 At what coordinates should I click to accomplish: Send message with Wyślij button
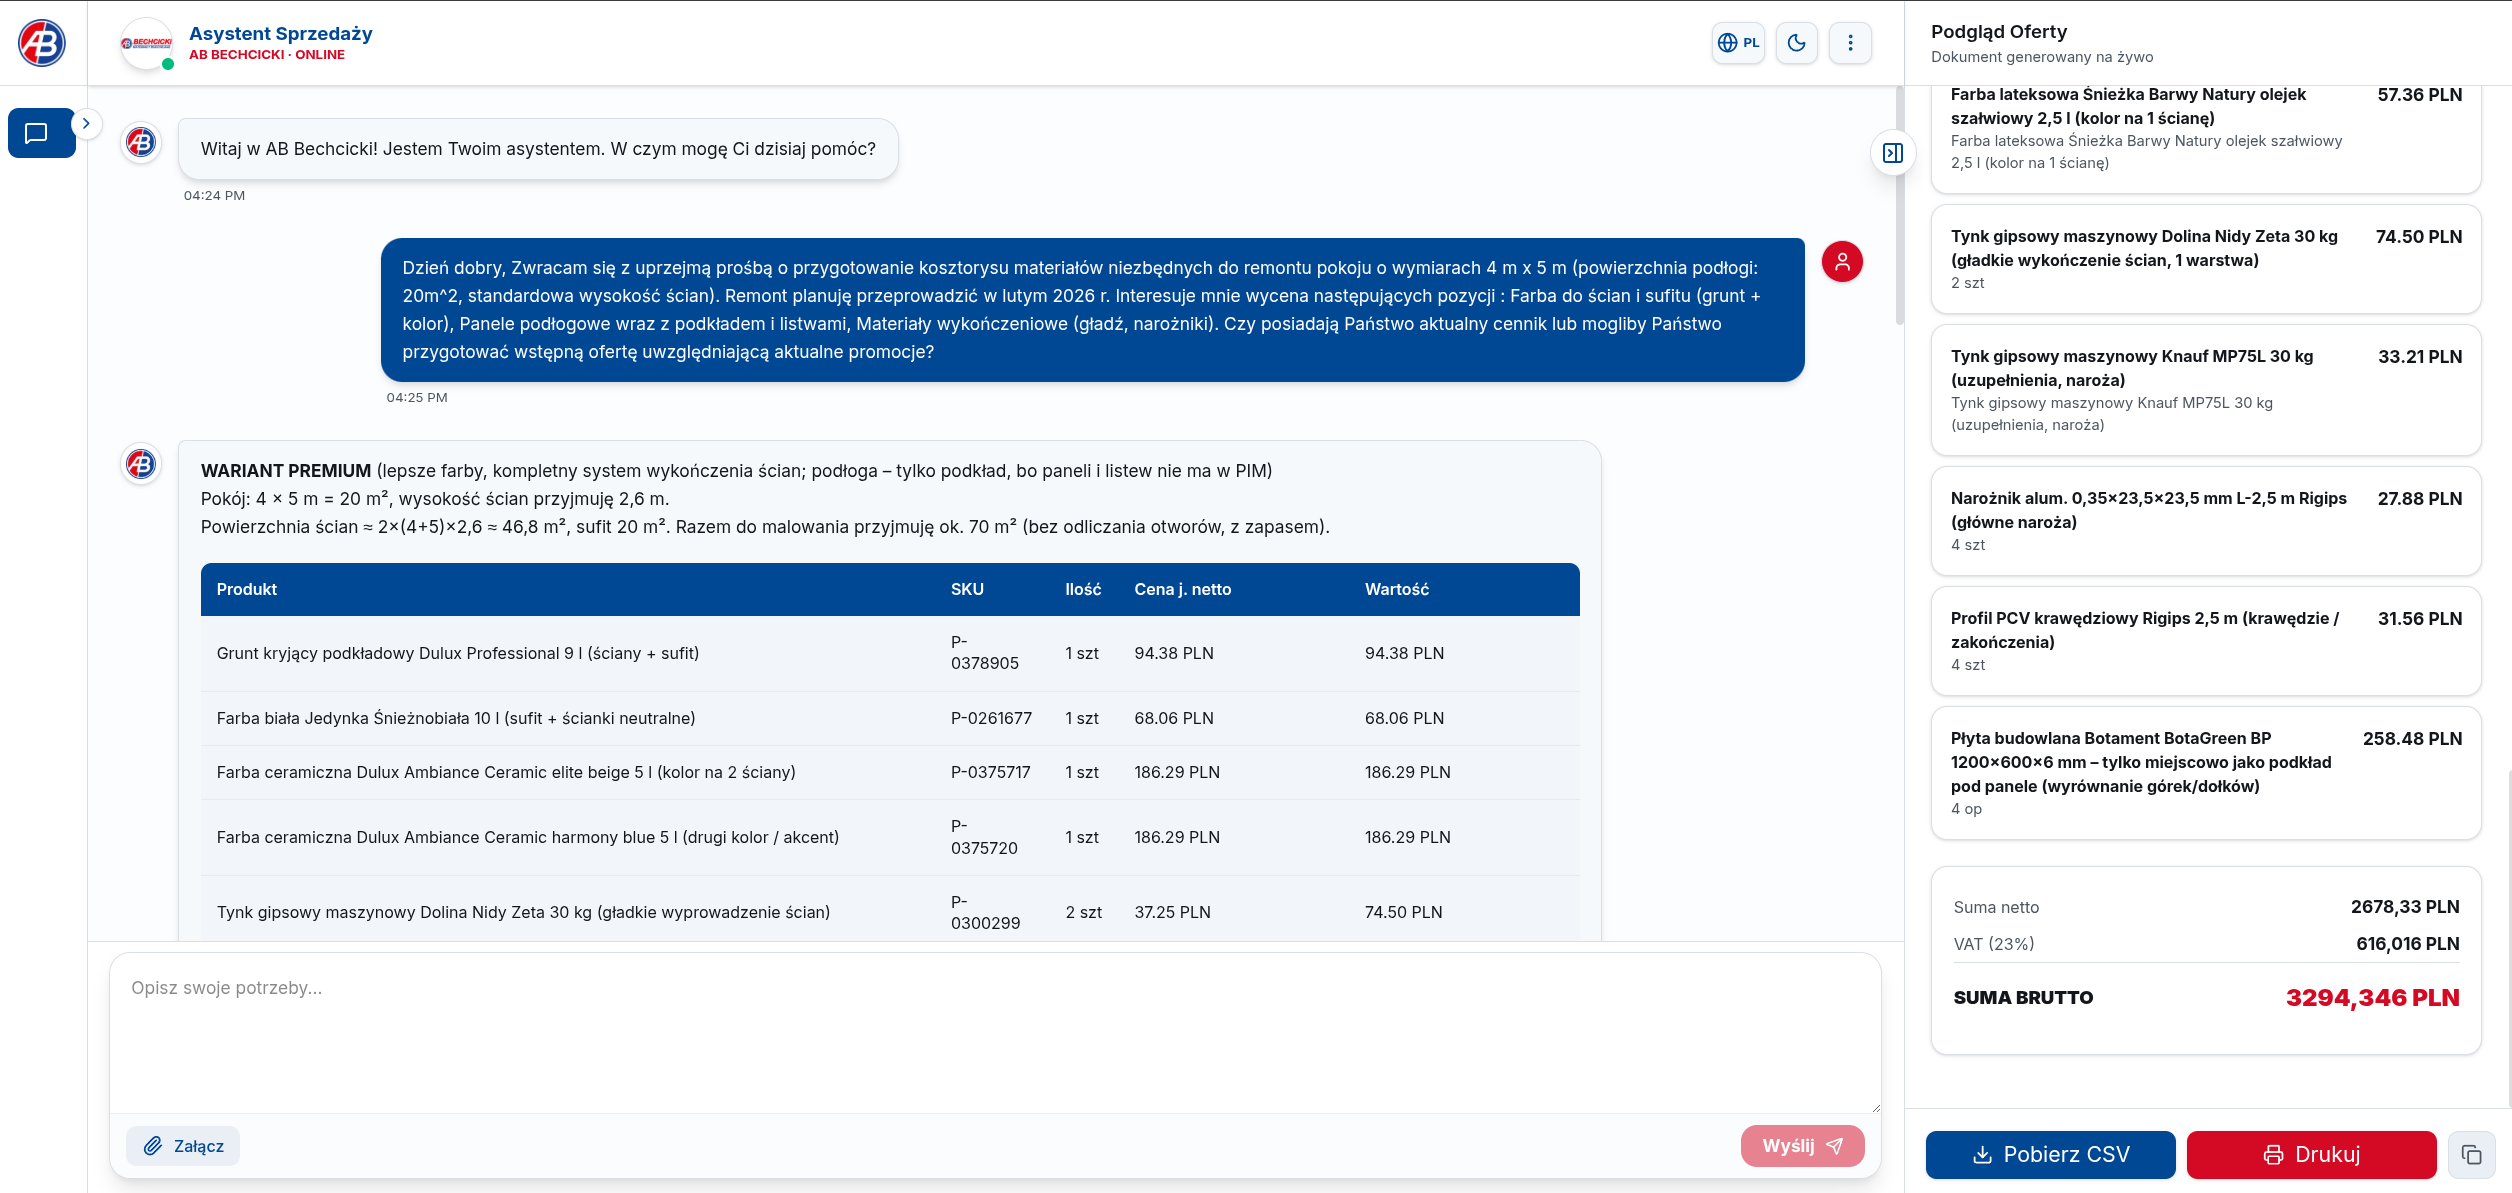1802,1146
